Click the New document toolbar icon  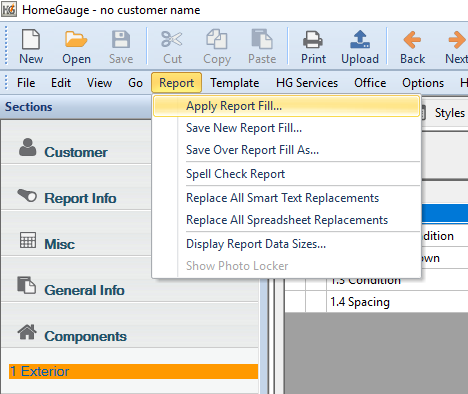pyautogui.click(x=31, y=40)
